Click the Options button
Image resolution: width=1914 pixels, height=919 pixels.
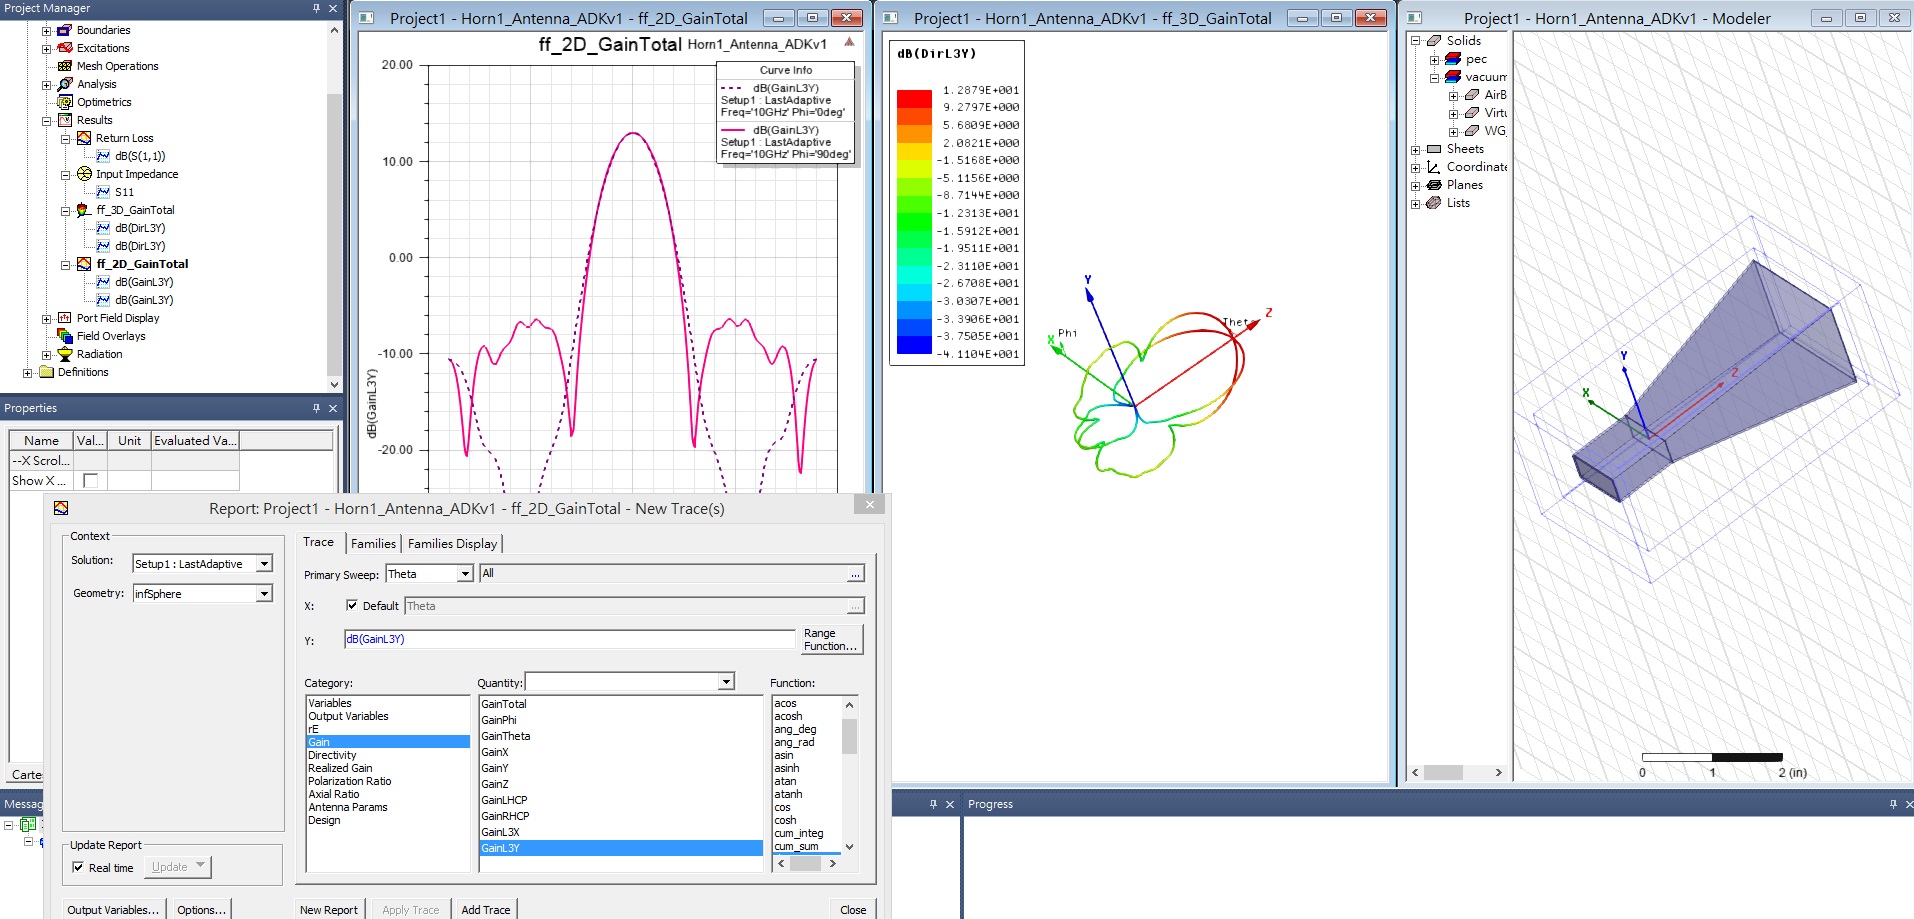202,910
